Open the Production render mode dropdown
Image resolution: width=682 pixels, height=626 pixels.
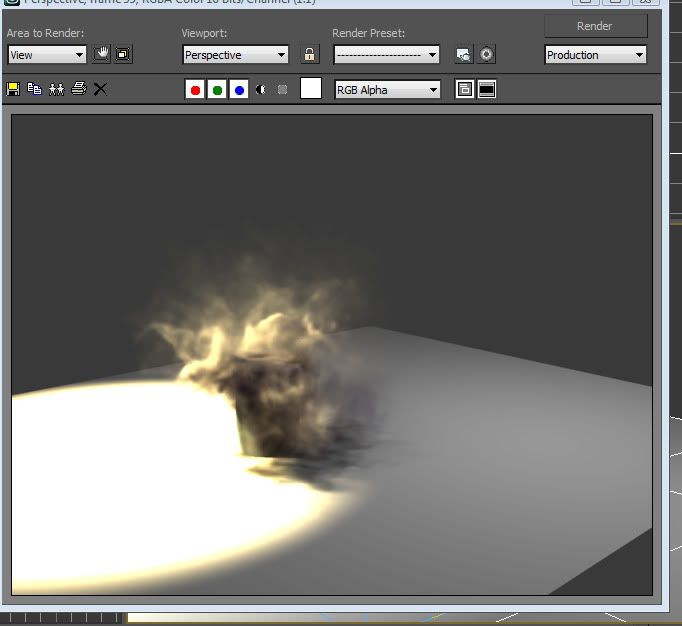(x=595, y=55)
